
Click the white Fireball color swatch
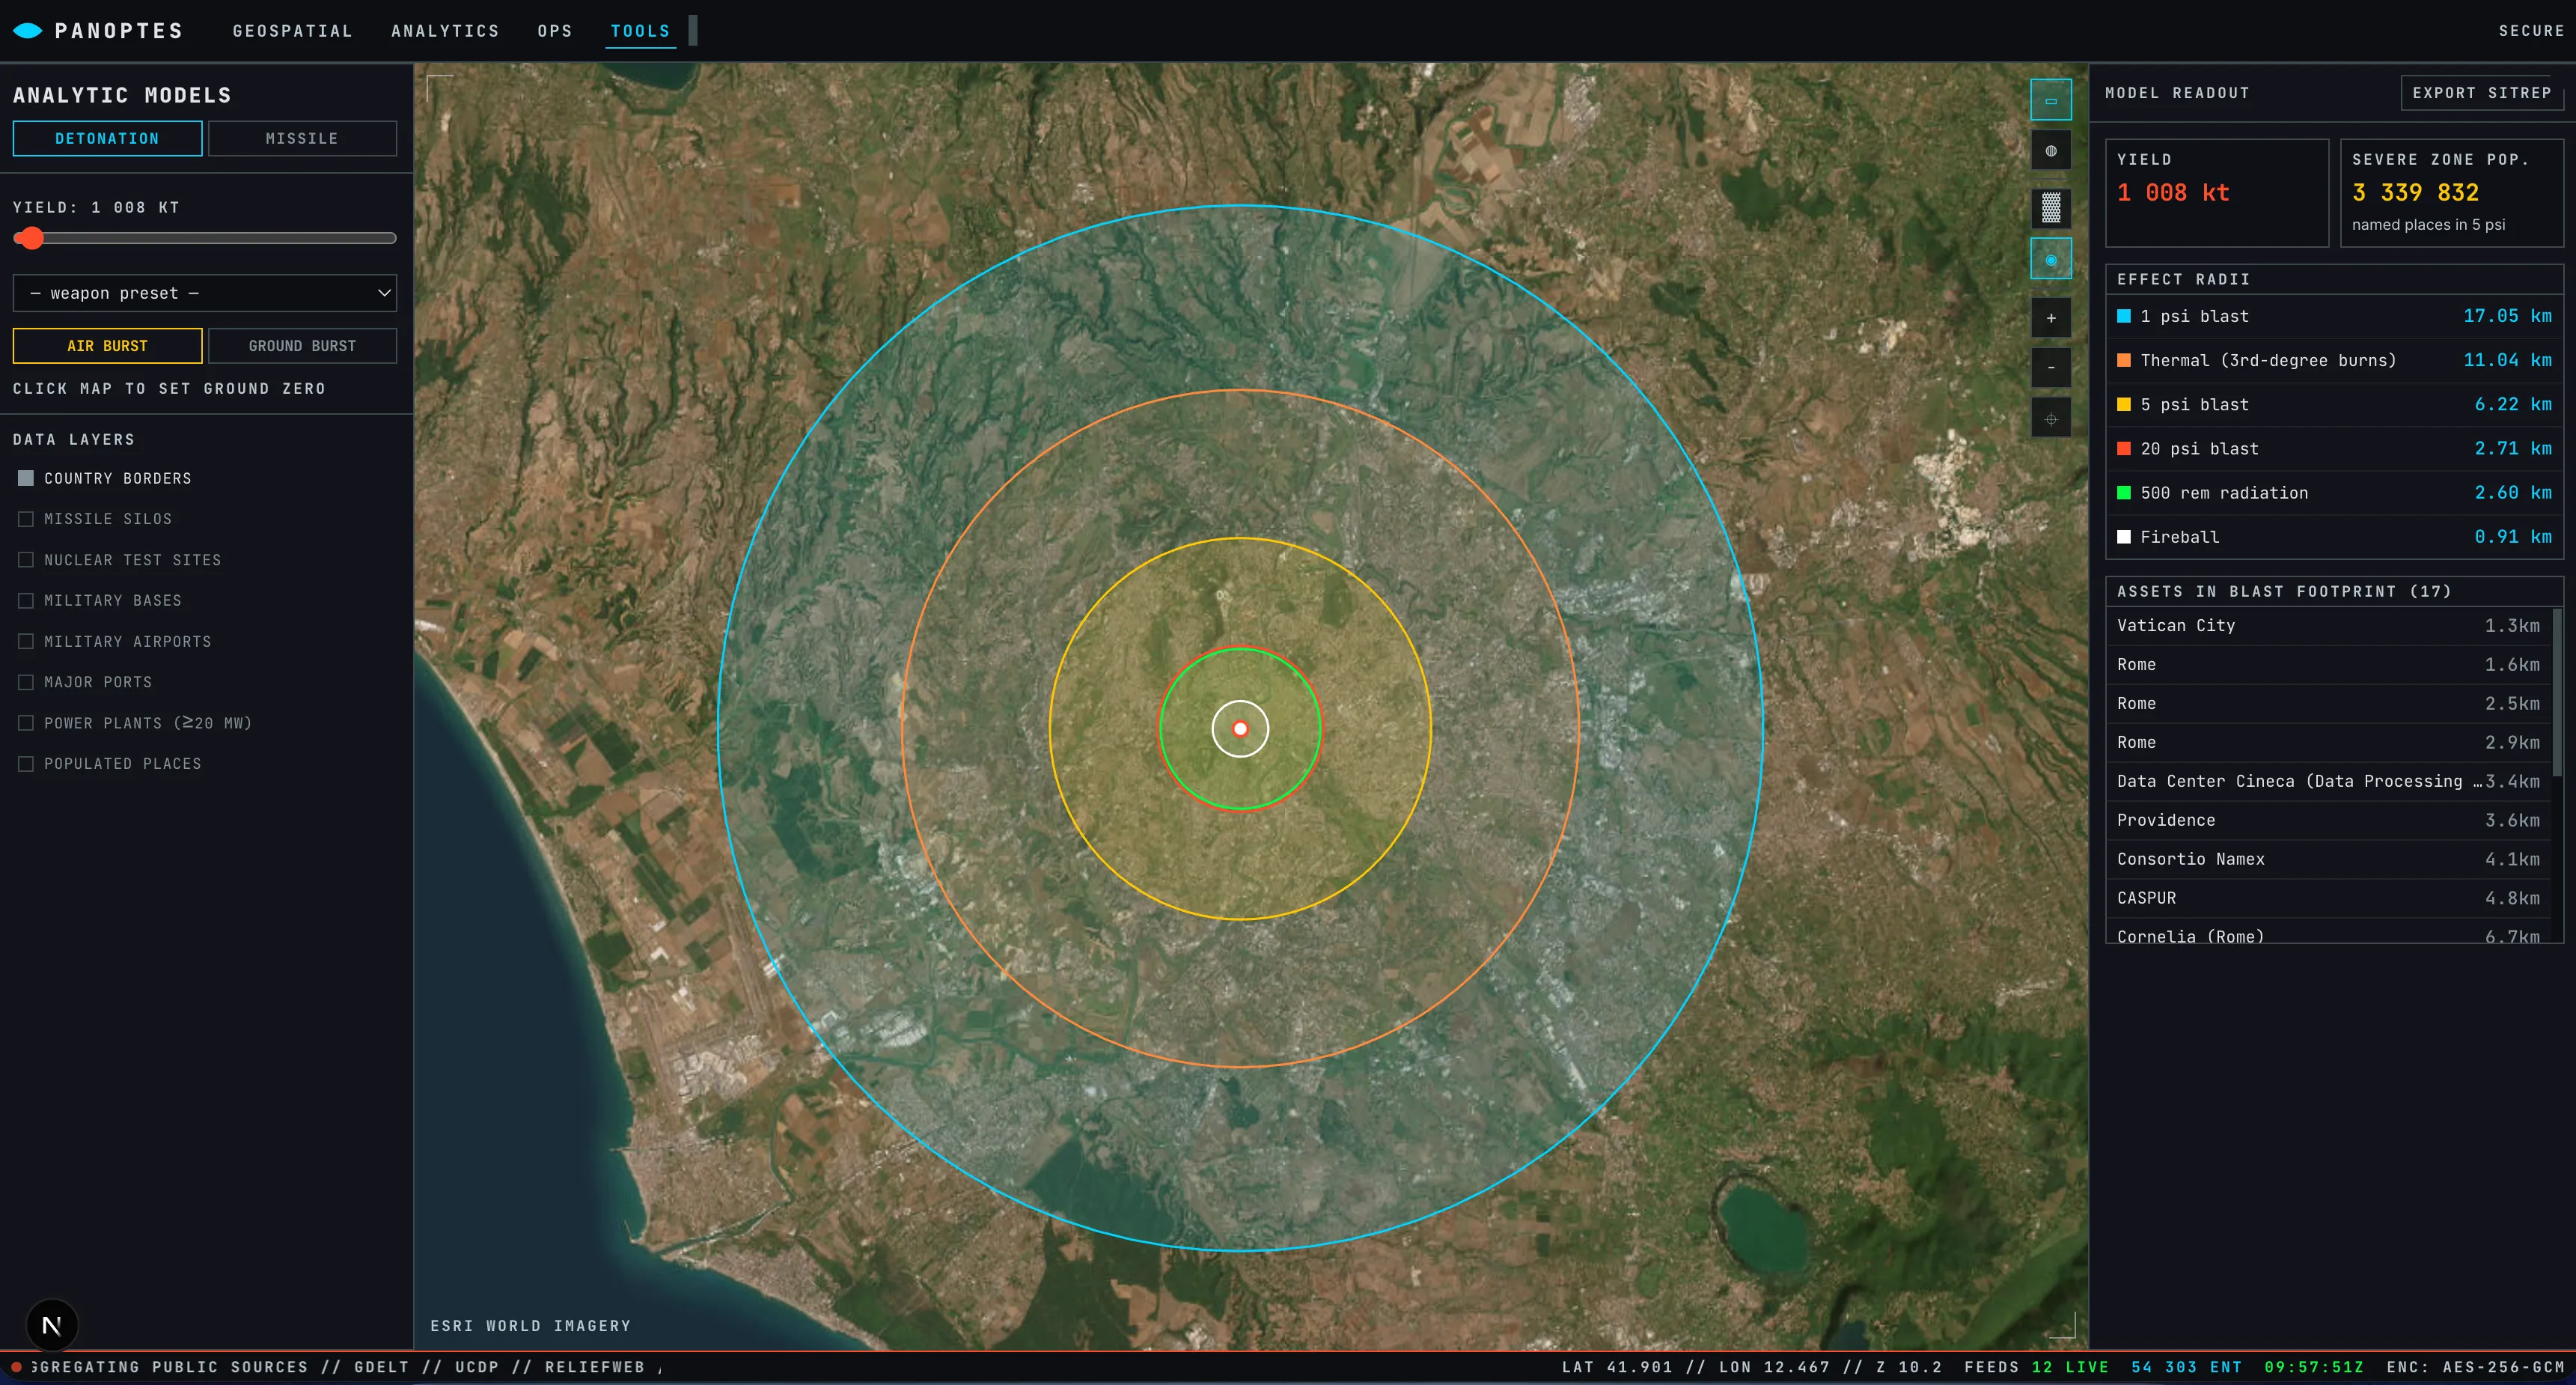(2124, 537)
